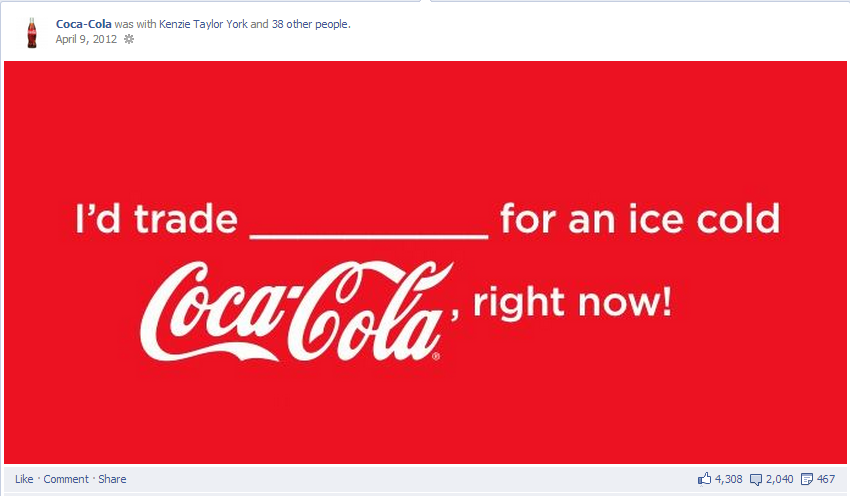Click the shares note icon
Screen dimensions: 850x496
(807, 479)
